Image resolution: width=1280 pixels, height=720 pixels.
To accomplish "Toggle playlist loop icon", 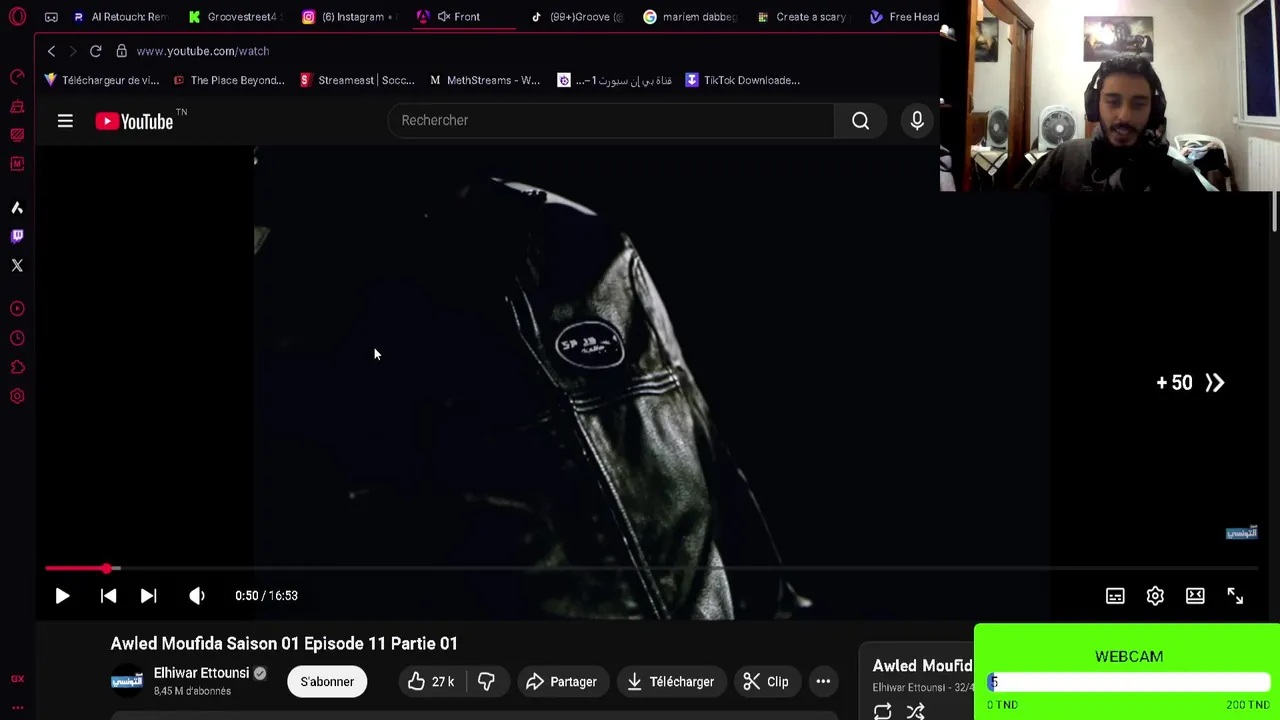I will (882, 711).
